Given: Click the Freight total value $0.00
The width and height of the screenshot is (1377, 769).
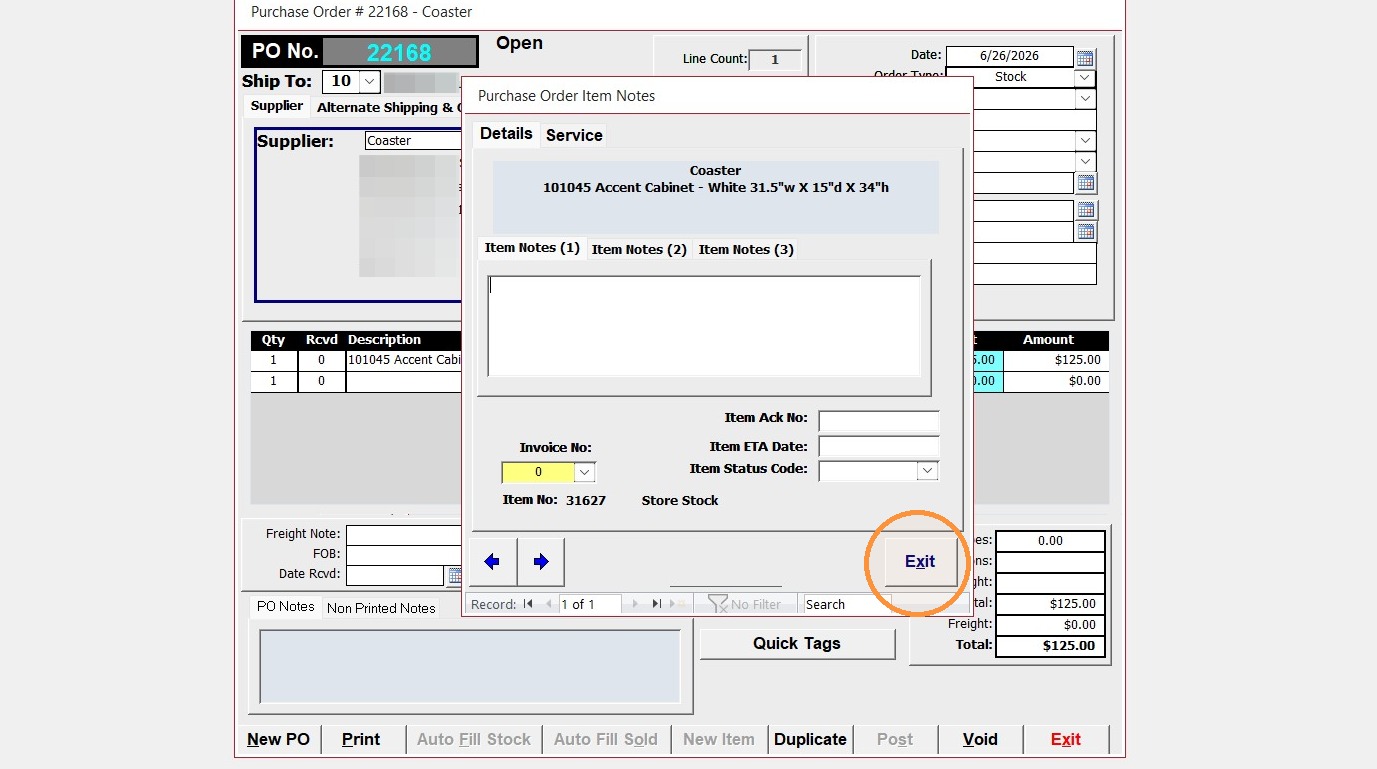Looking at the screenshot, I should click(1050, 625).
